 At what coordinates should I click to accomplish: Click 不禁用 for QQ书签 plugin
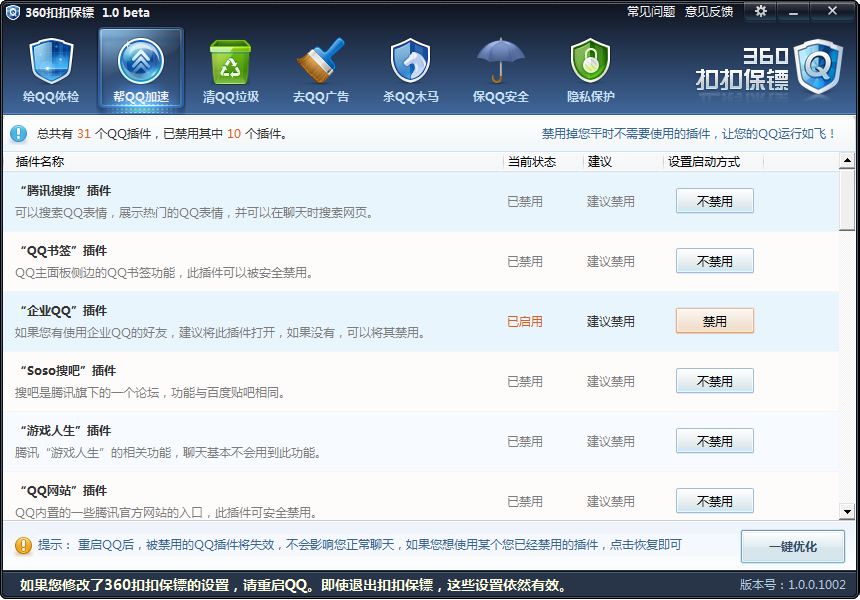pos(715,261)
